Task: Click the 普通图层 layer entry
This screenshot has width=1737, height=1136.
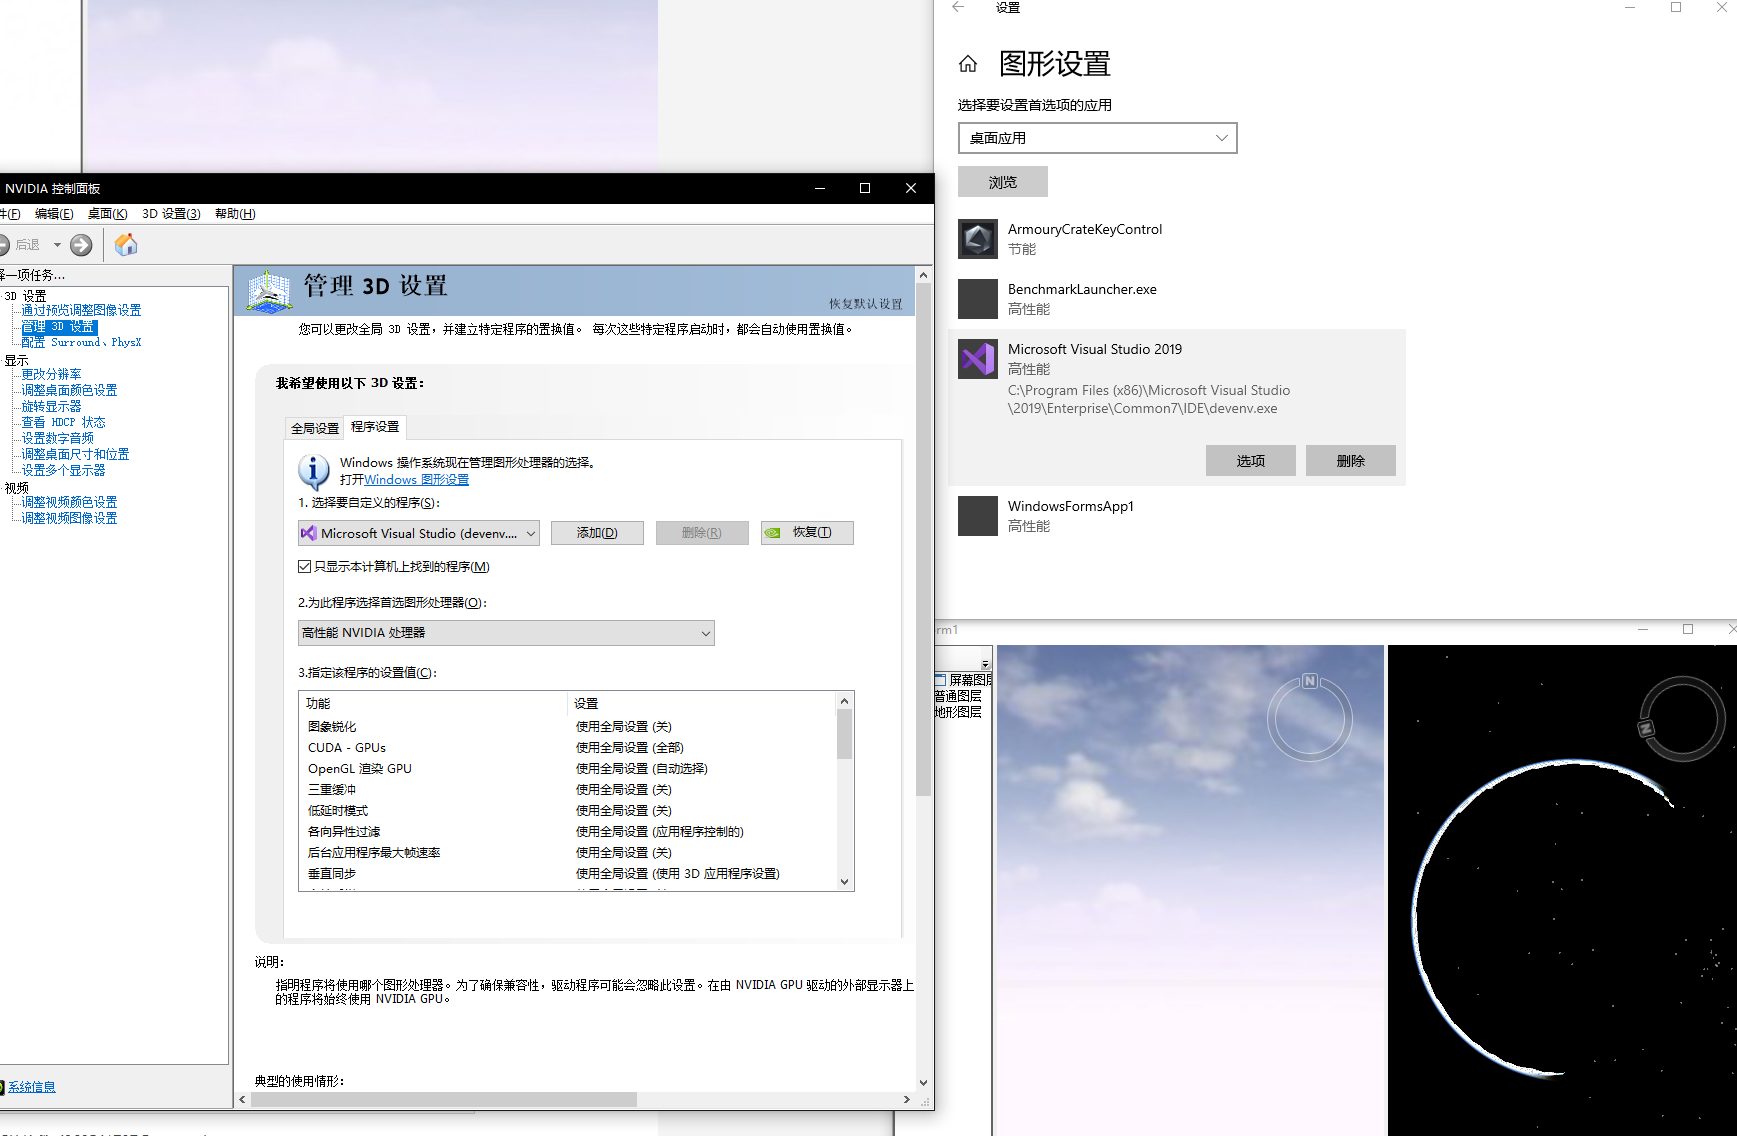Action: 958,696
